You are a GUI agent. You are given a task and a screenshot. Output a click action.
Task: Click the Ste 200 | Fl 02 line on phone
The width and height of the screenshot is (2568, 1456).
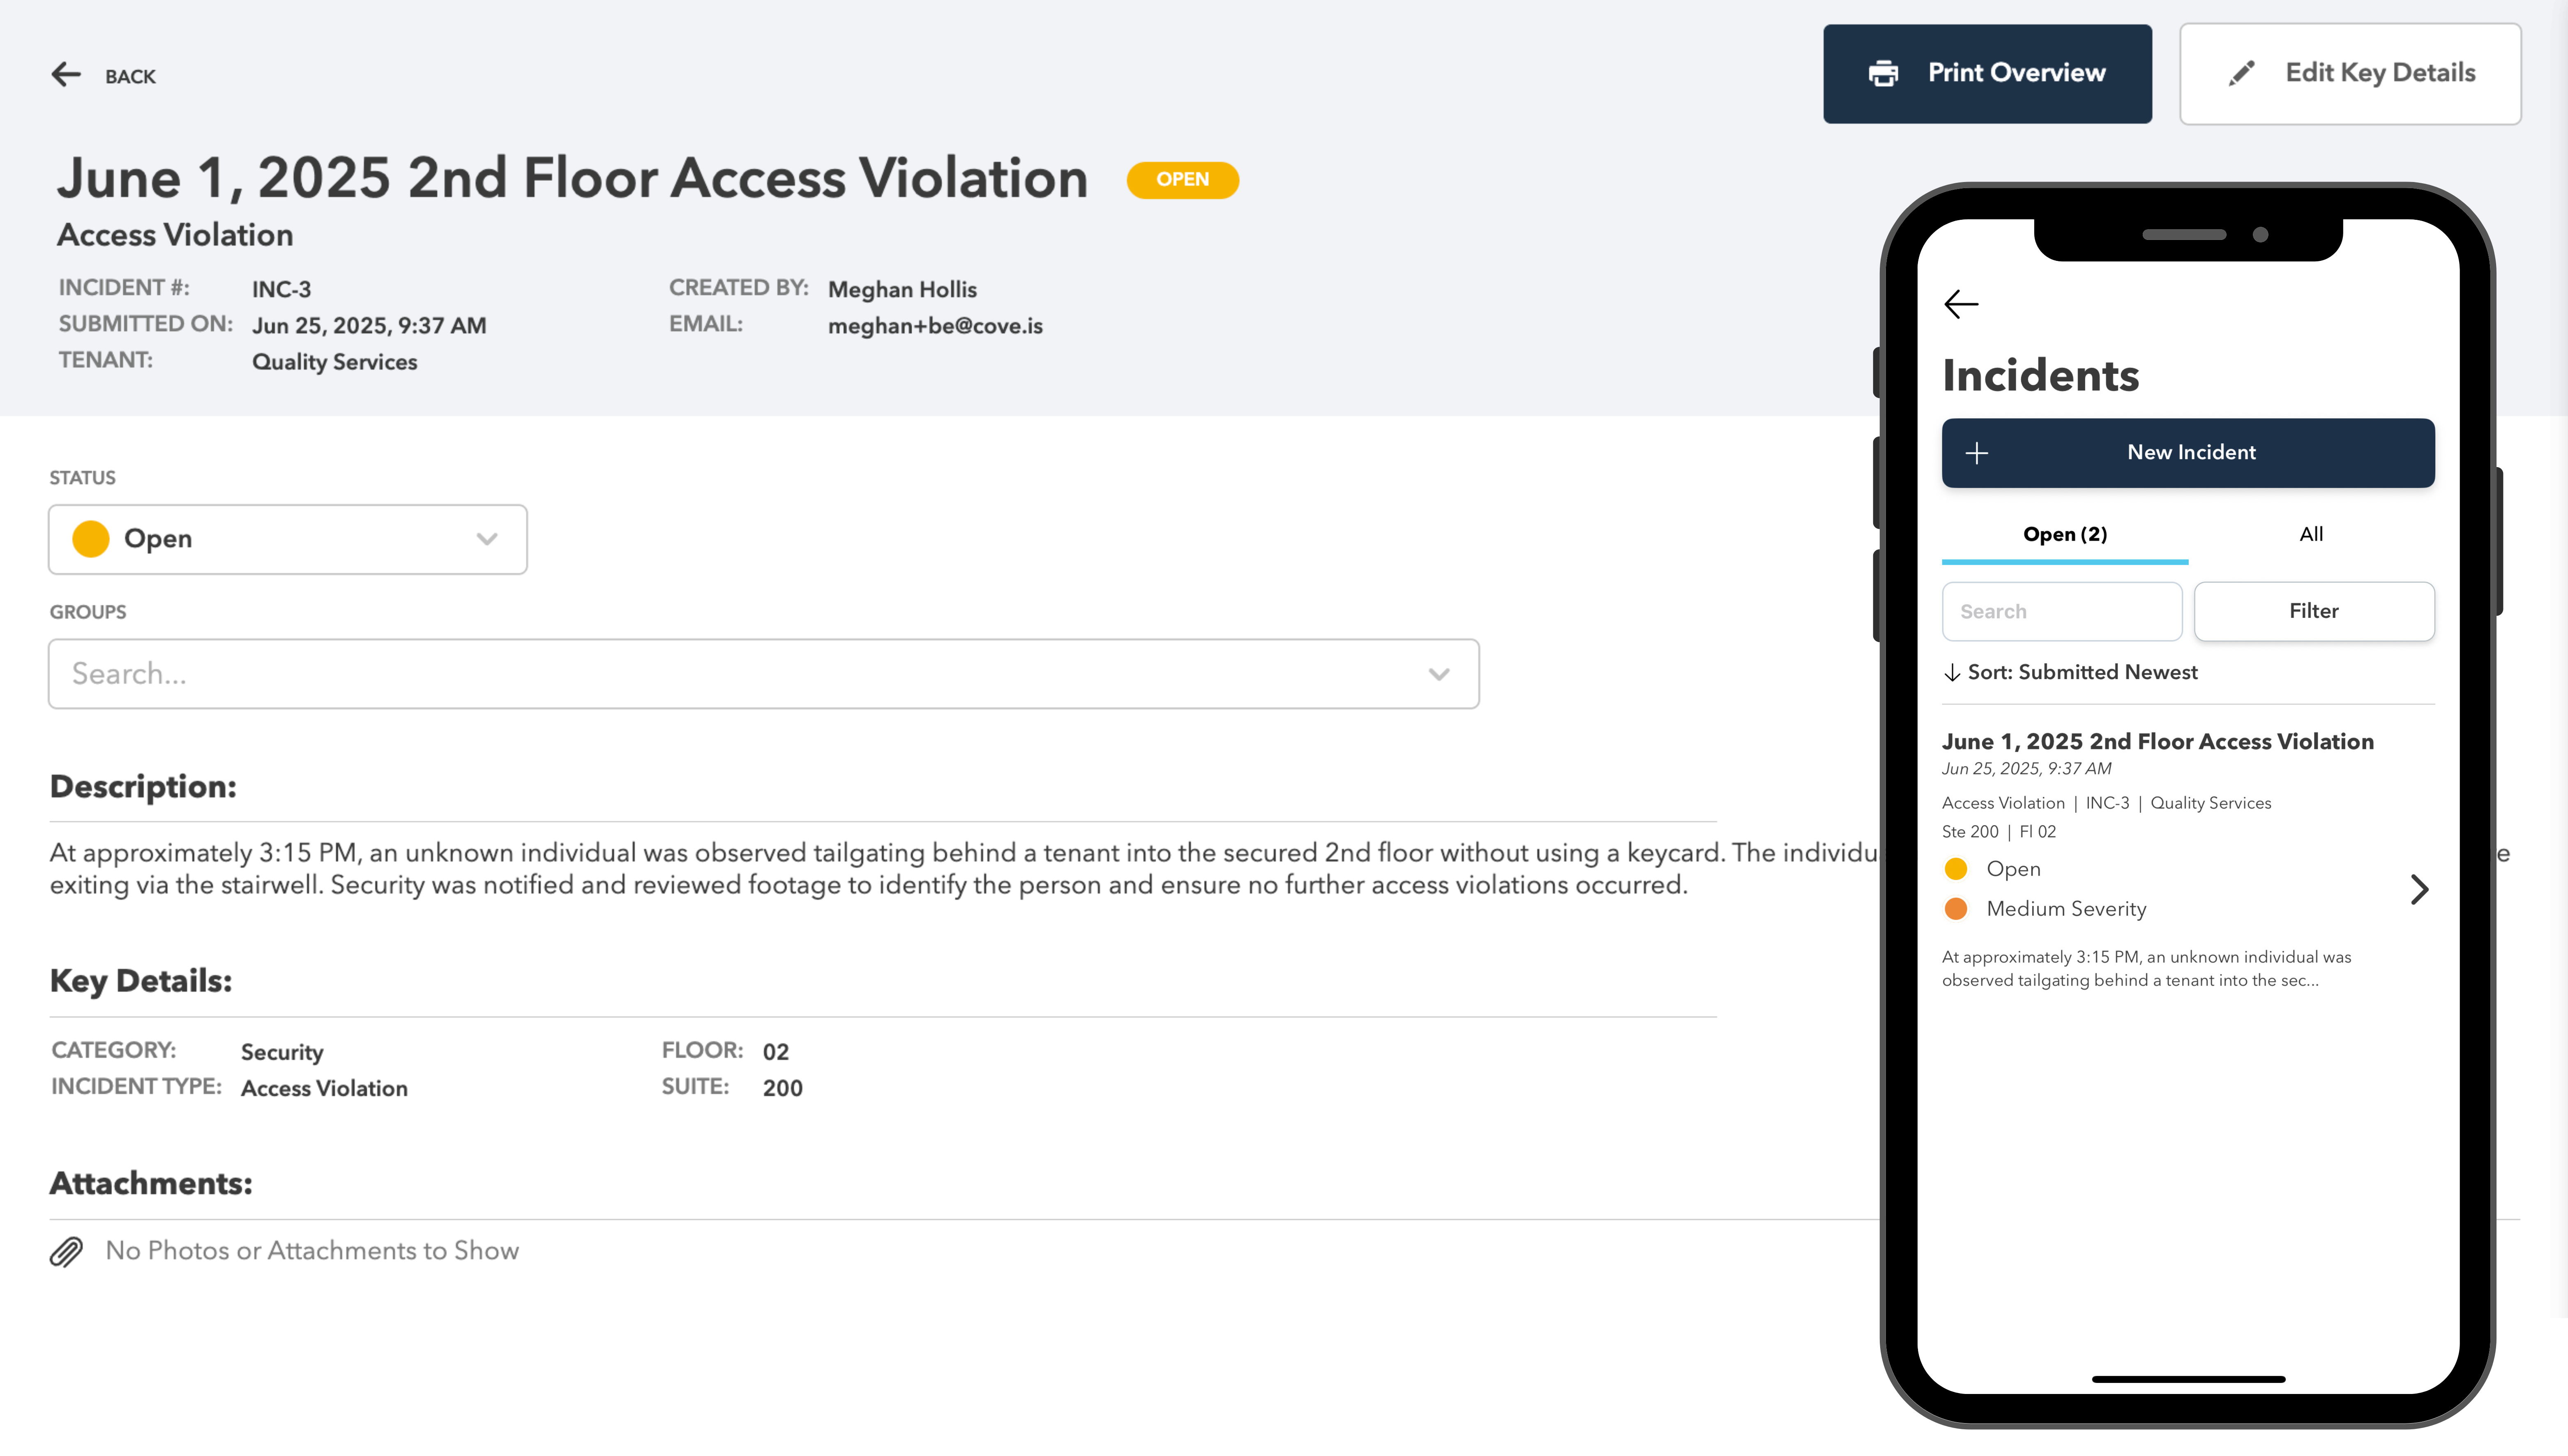(x=1998, y=832)
